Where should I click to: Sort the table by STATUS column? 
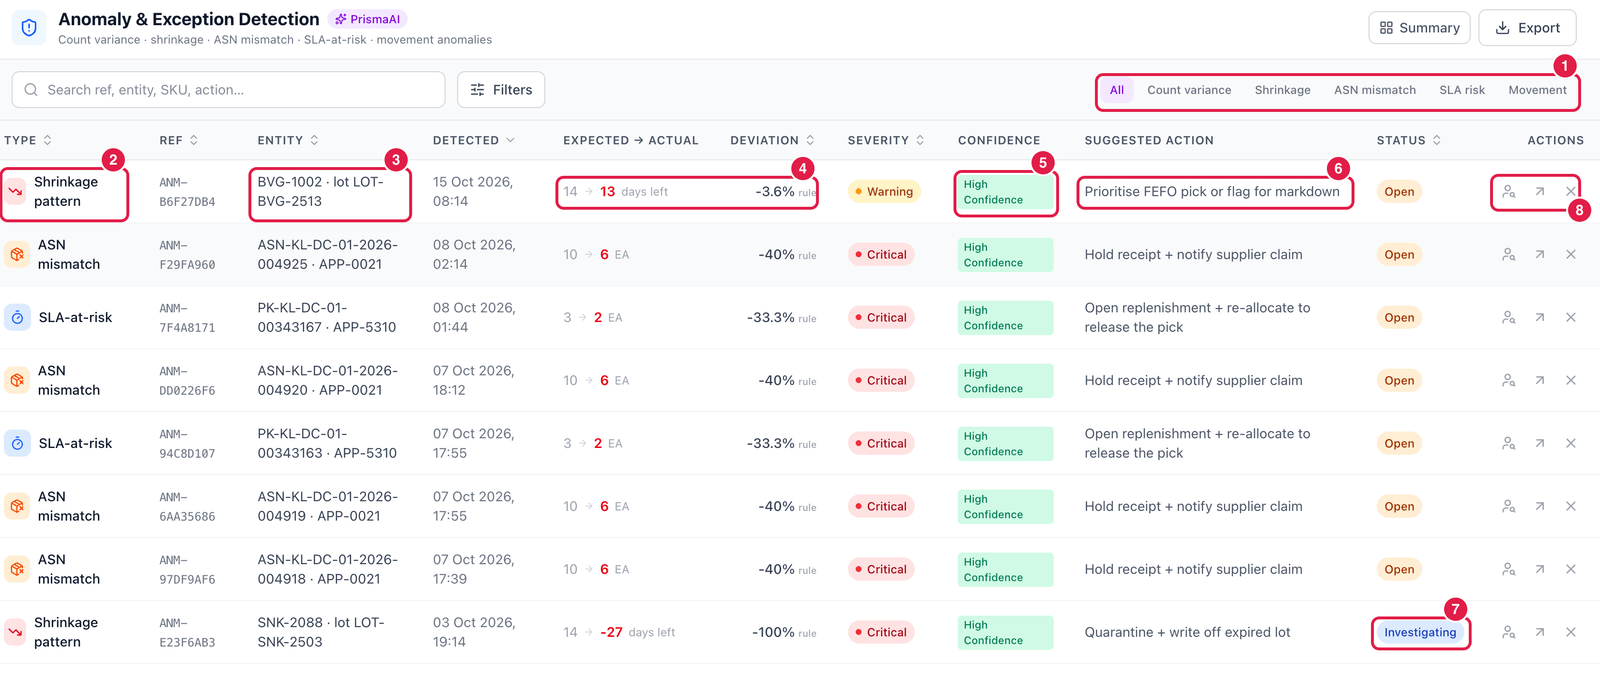click(1409, 141)
